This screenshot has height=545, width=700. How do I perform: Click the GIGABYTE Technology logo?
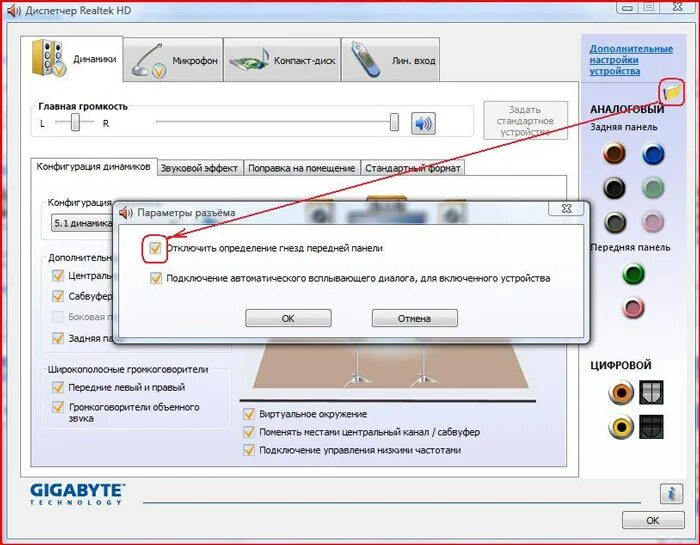pos(77,494)
